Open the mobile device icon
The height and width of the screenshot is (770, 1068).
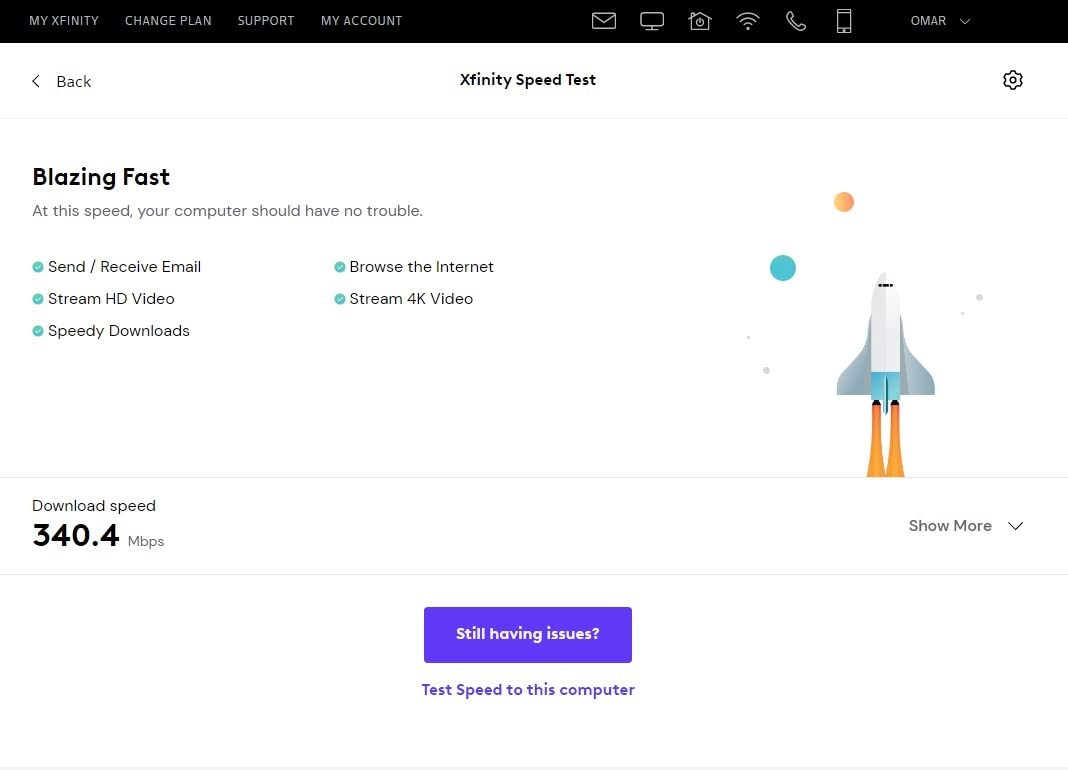(844, 21)
